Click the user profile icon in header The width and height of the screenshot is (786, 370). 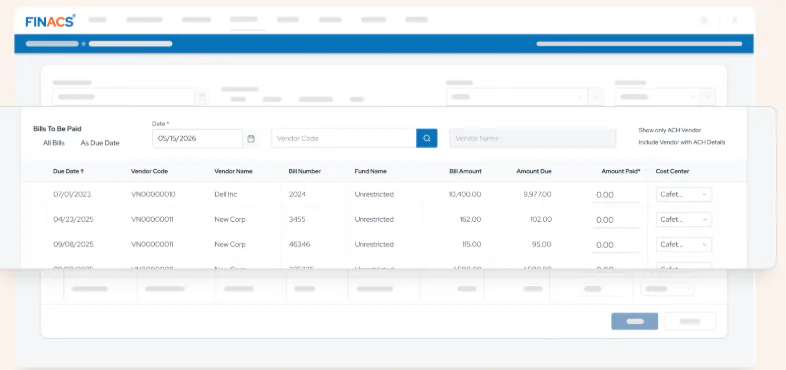click(x=735, y=21)
